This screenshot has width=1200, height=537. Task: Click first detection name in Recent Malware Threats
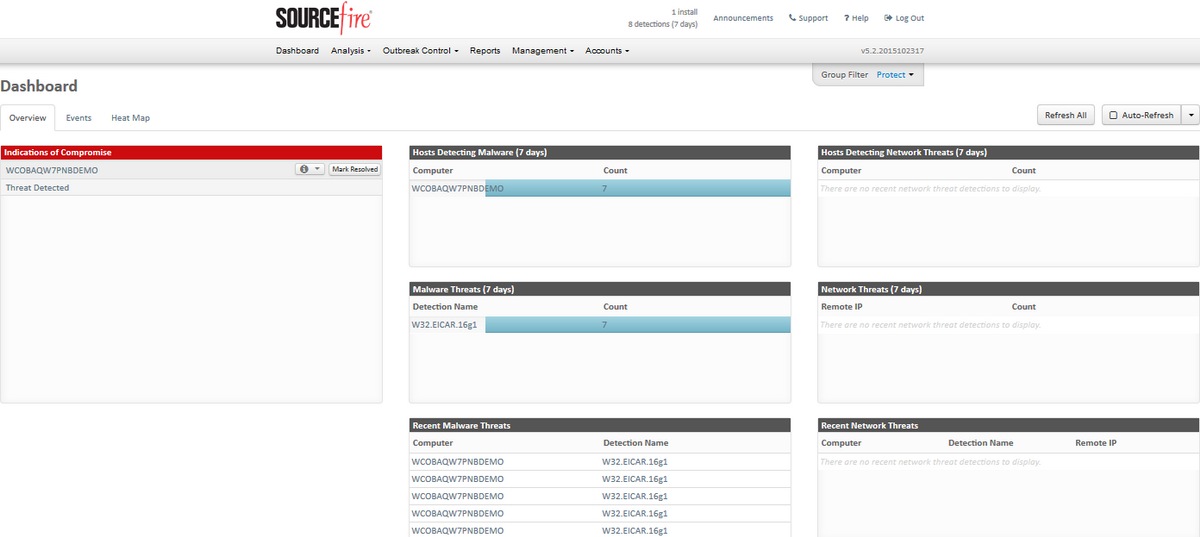[635, 462]
